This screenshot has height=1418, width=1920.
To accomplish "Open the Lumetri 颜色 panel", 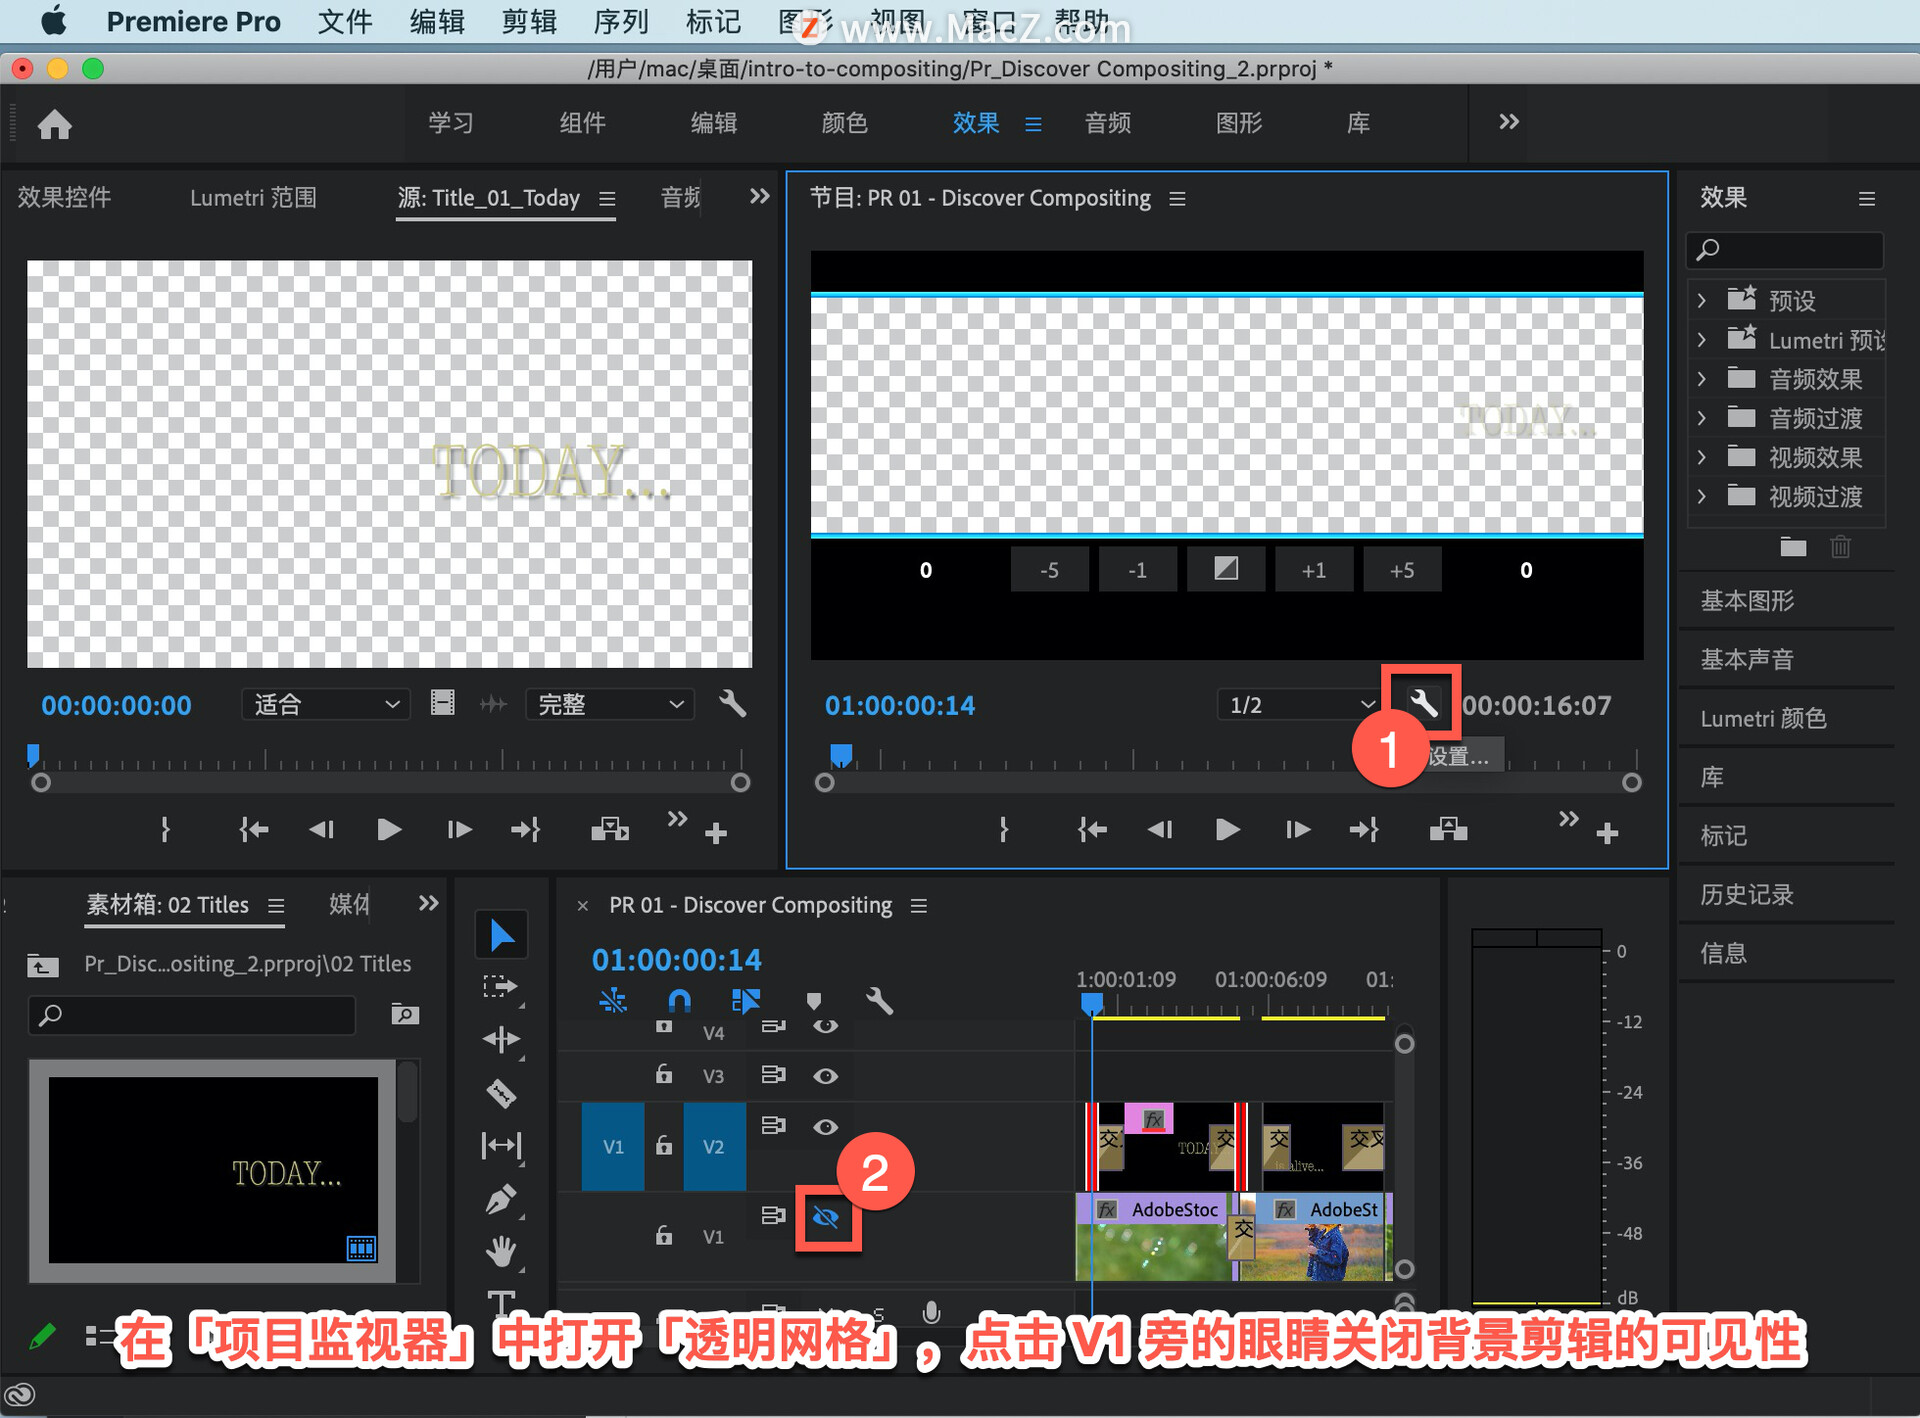I will coord(1763,718).
